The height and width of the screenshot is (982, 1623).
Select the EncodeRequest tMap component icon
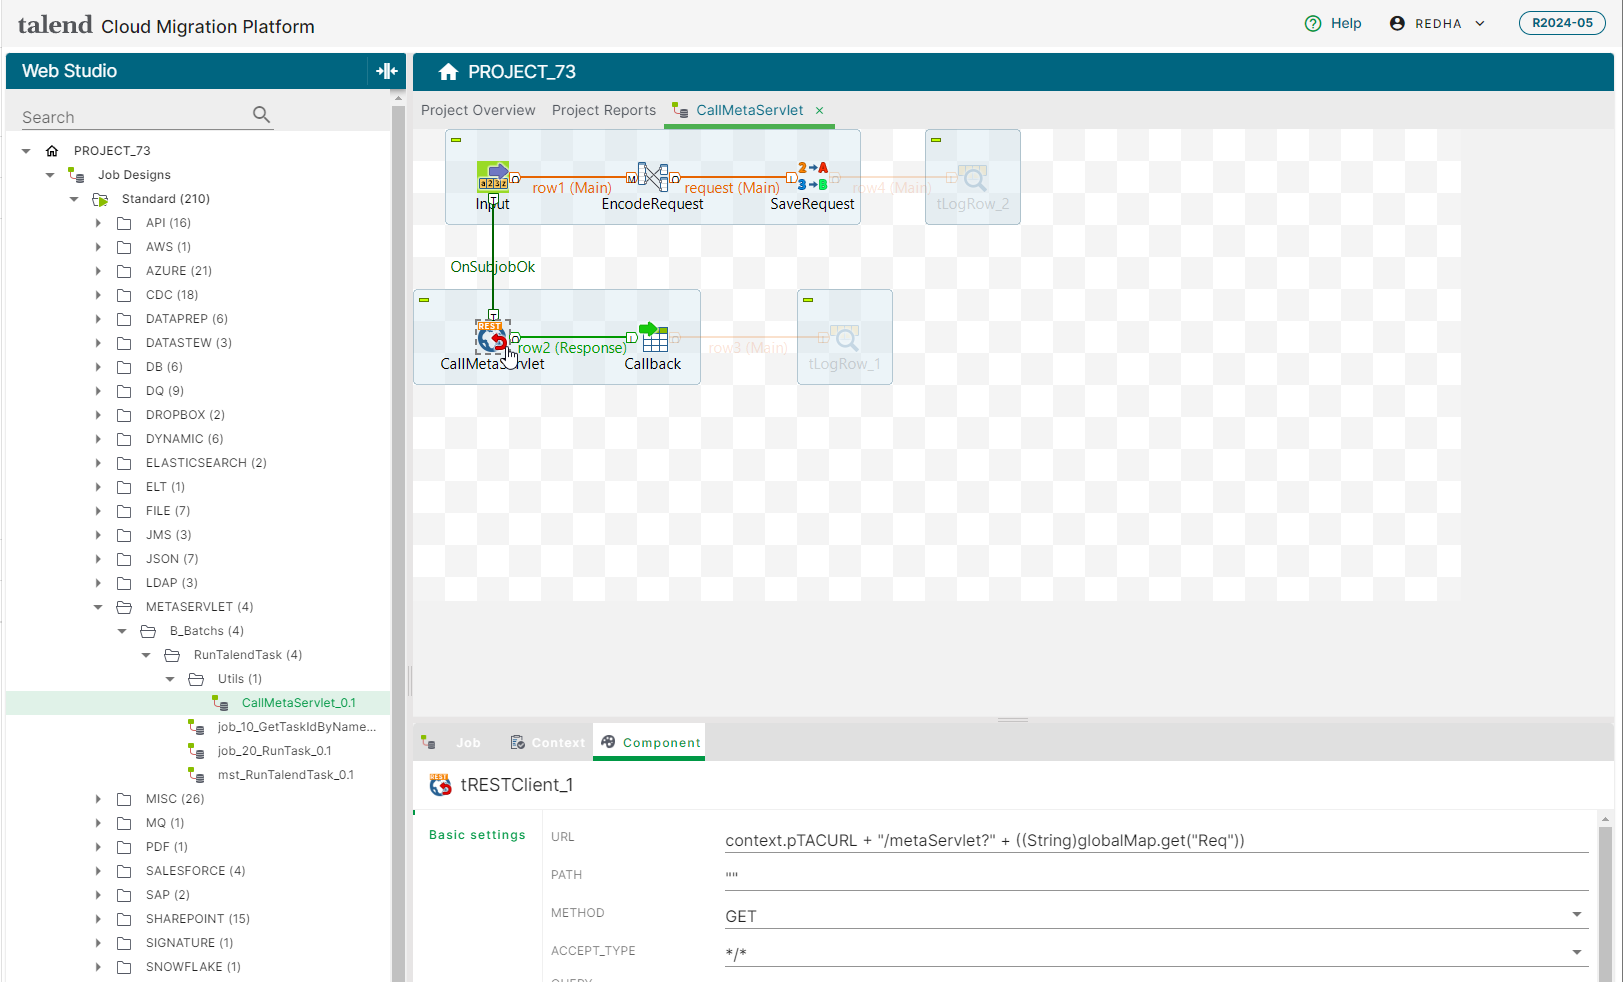[653, 177]
